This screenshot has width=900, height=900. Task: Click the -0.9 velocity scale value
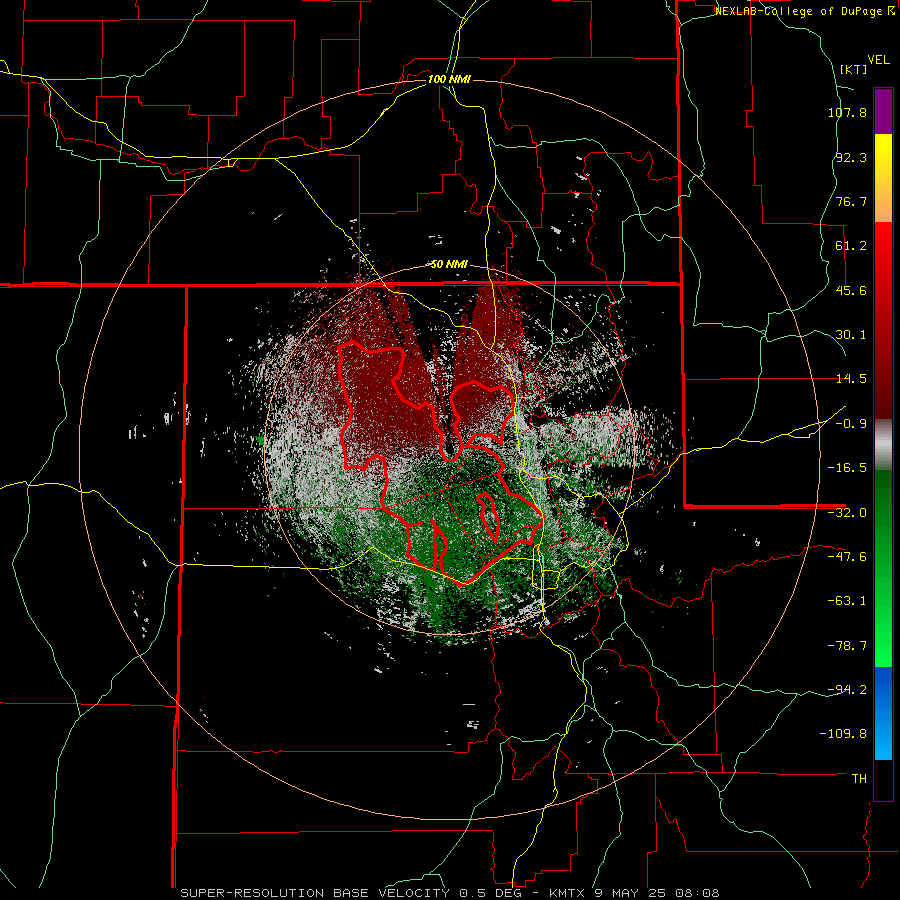851,424
